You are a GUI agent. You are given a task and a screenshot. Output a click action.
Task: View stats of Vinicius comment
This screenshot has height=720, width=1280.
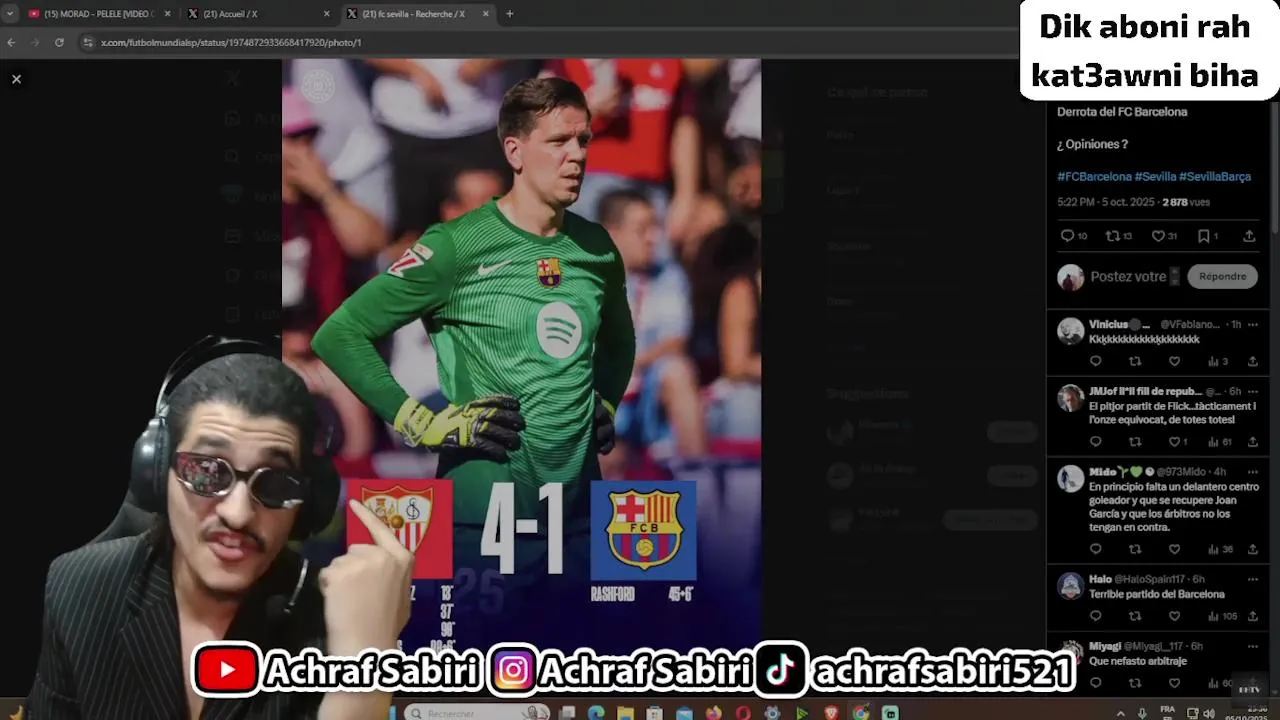(x=1217, y=361)
